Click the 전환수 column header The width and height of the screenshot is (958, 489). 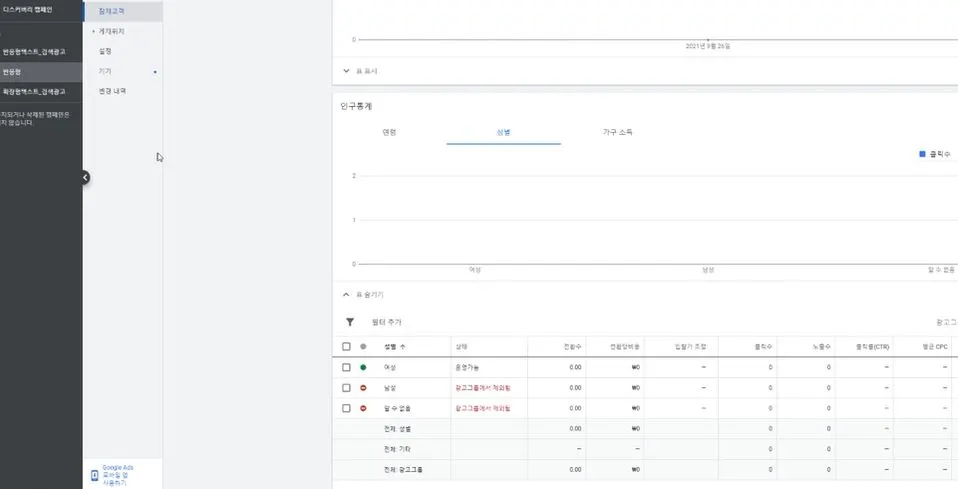(572, 347)
